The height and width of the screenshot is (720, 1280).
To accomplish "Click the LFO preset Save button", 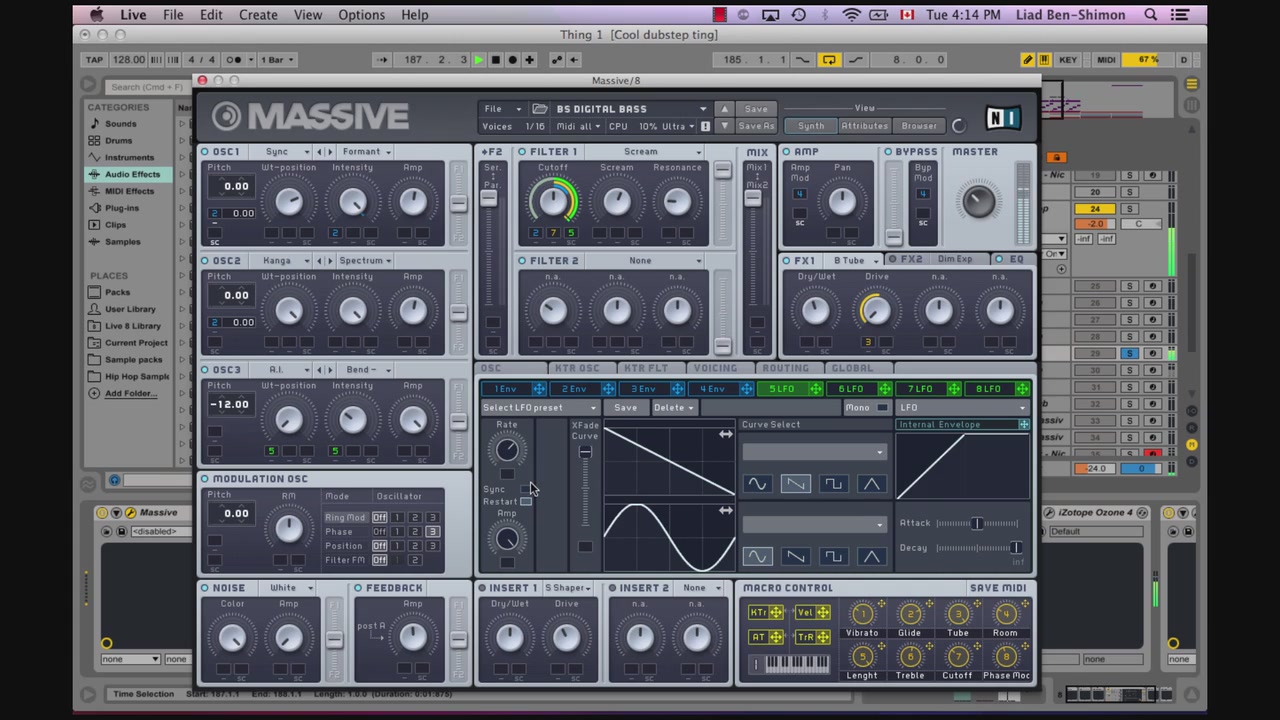I will [625, 408].
